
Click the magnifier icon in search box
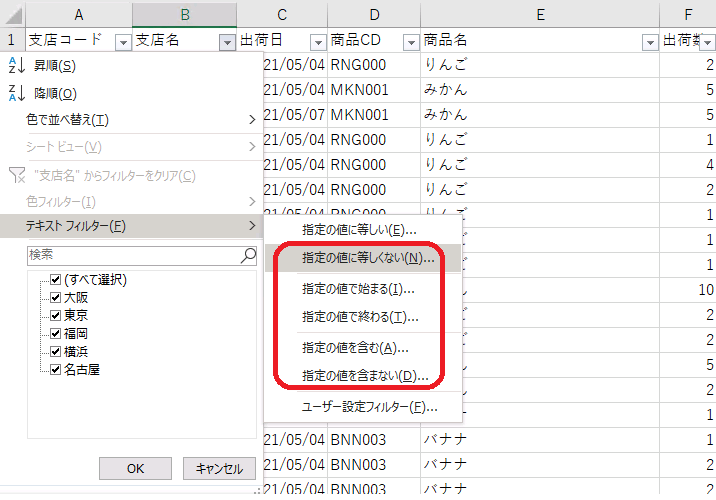coord(248,256)
